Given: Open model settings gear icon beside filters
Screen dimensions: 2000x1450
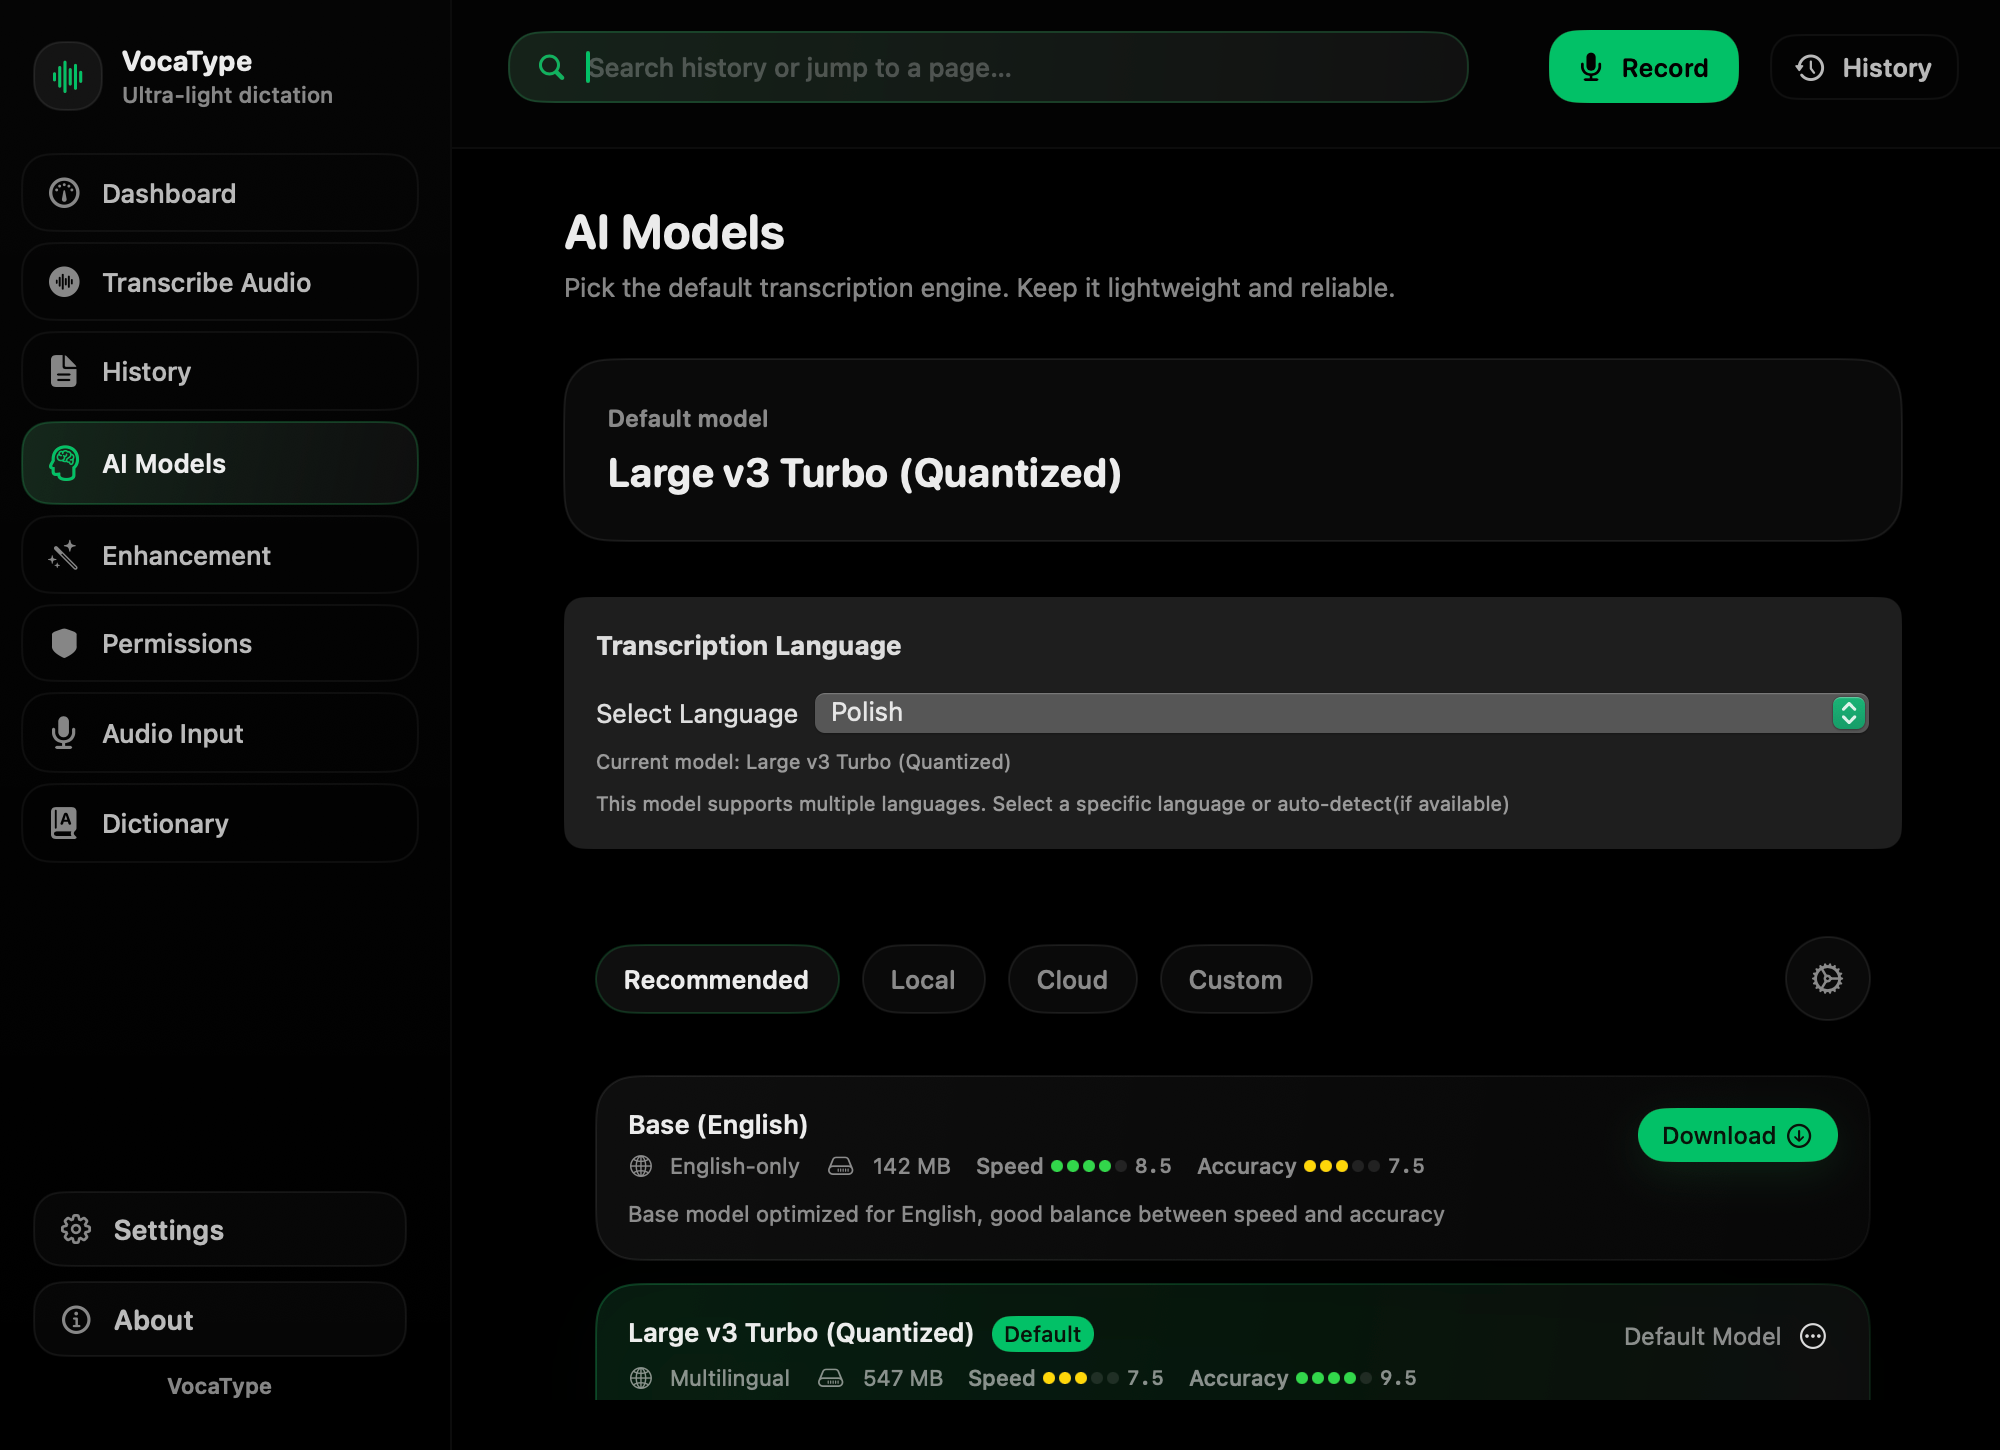Looking at the screenshot, I should coord(1827,979).
